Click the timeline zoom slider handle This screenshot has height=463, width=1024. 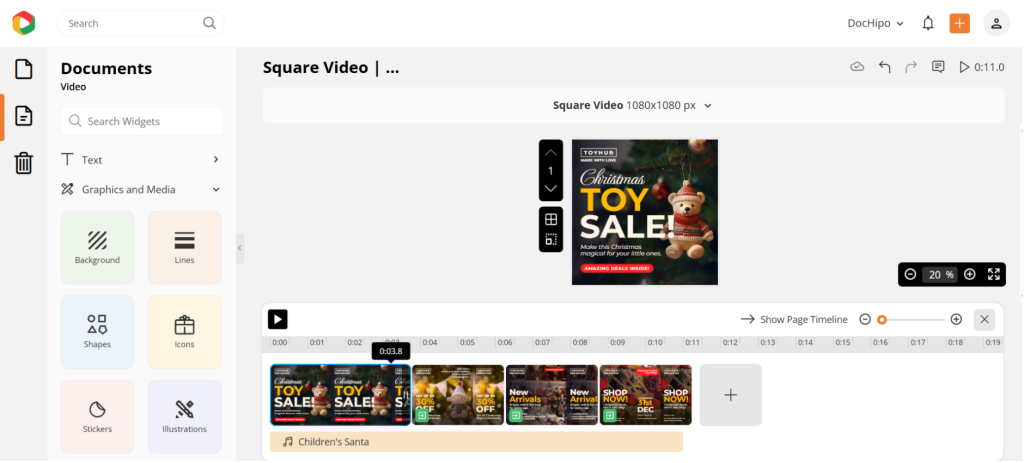[x=882, y=319]
